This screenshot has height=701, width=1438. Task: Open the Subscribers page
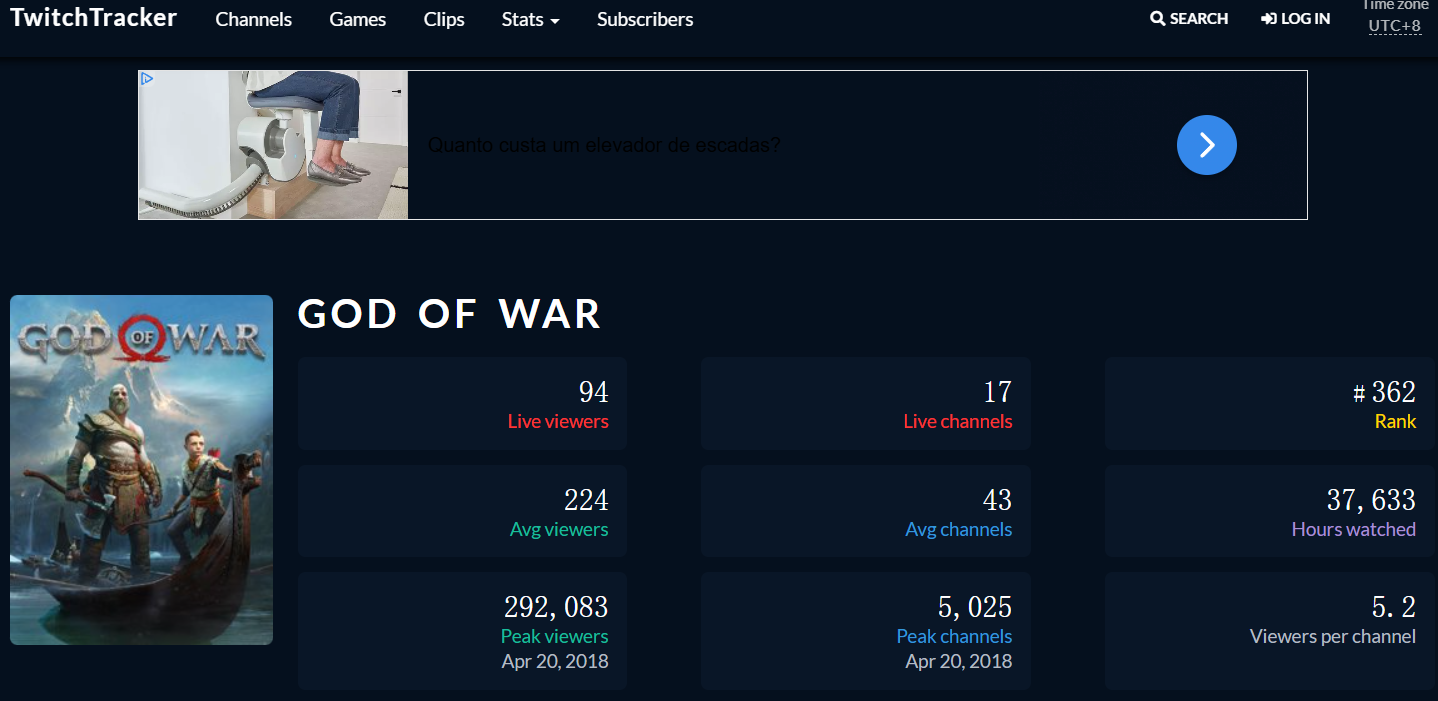click(x=645, y=20)
